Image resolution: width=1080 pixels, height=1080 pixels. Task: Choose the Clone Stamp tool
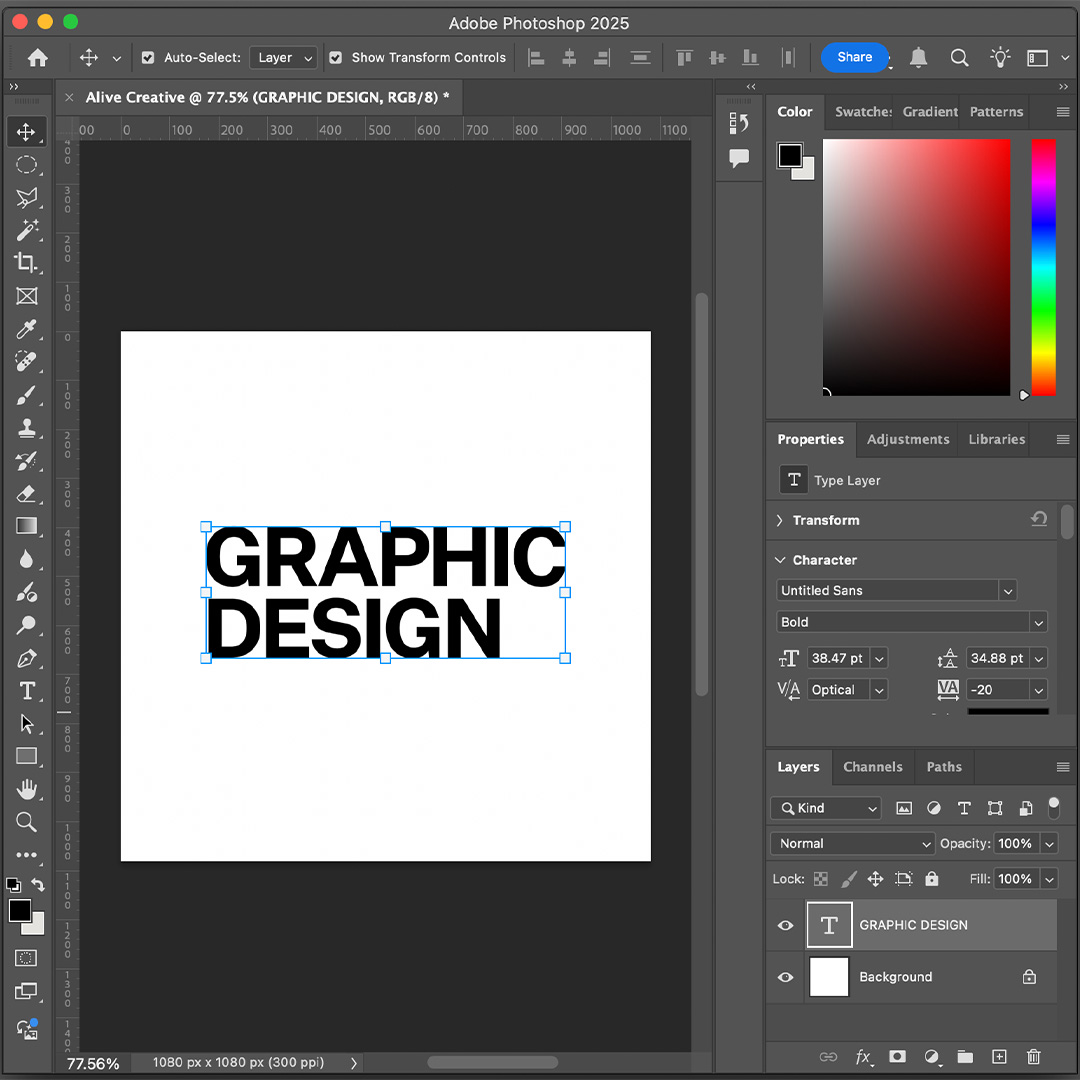point(27,428)
